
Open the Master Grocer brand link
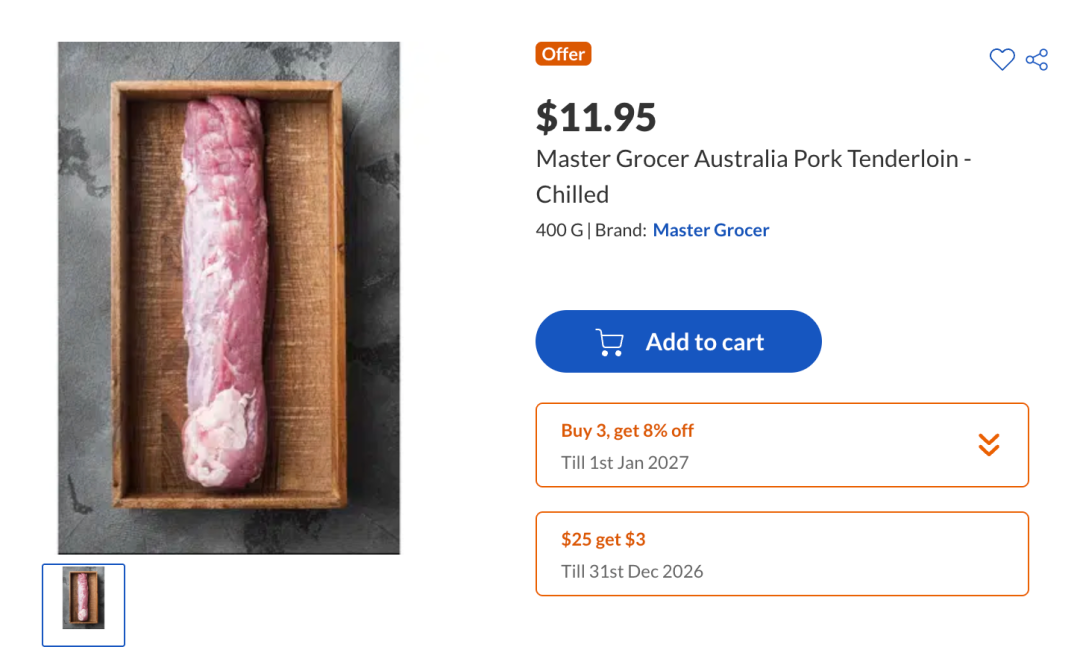click(710, 230)
